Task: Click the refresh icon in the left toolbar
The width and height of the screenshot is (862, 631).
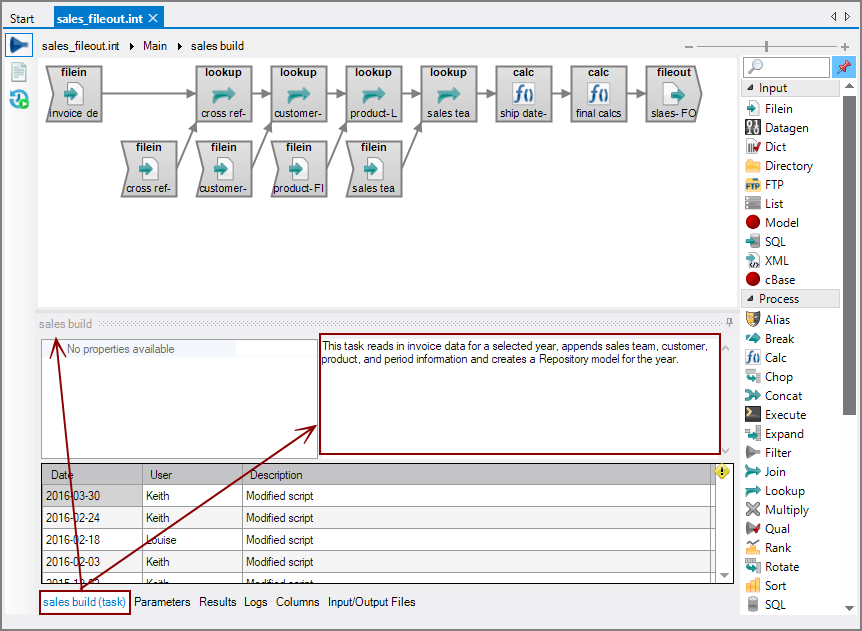Action: point(18,97)
